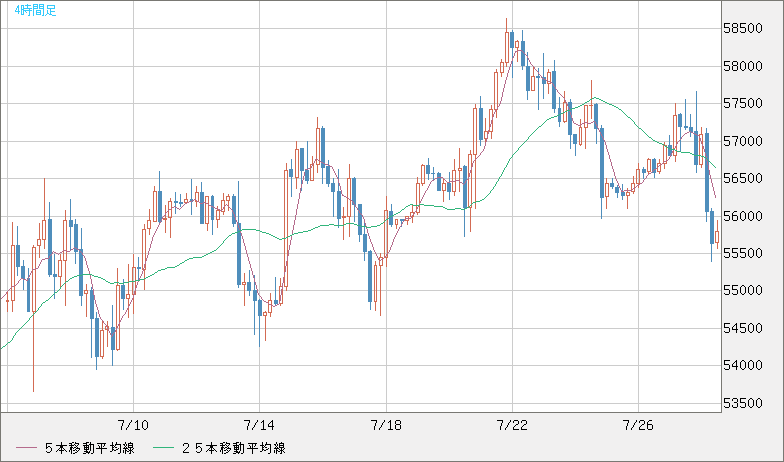Select the 57000 price axis label
The height and width of the screenshot is (462, 784).
[x=743, y=141]
